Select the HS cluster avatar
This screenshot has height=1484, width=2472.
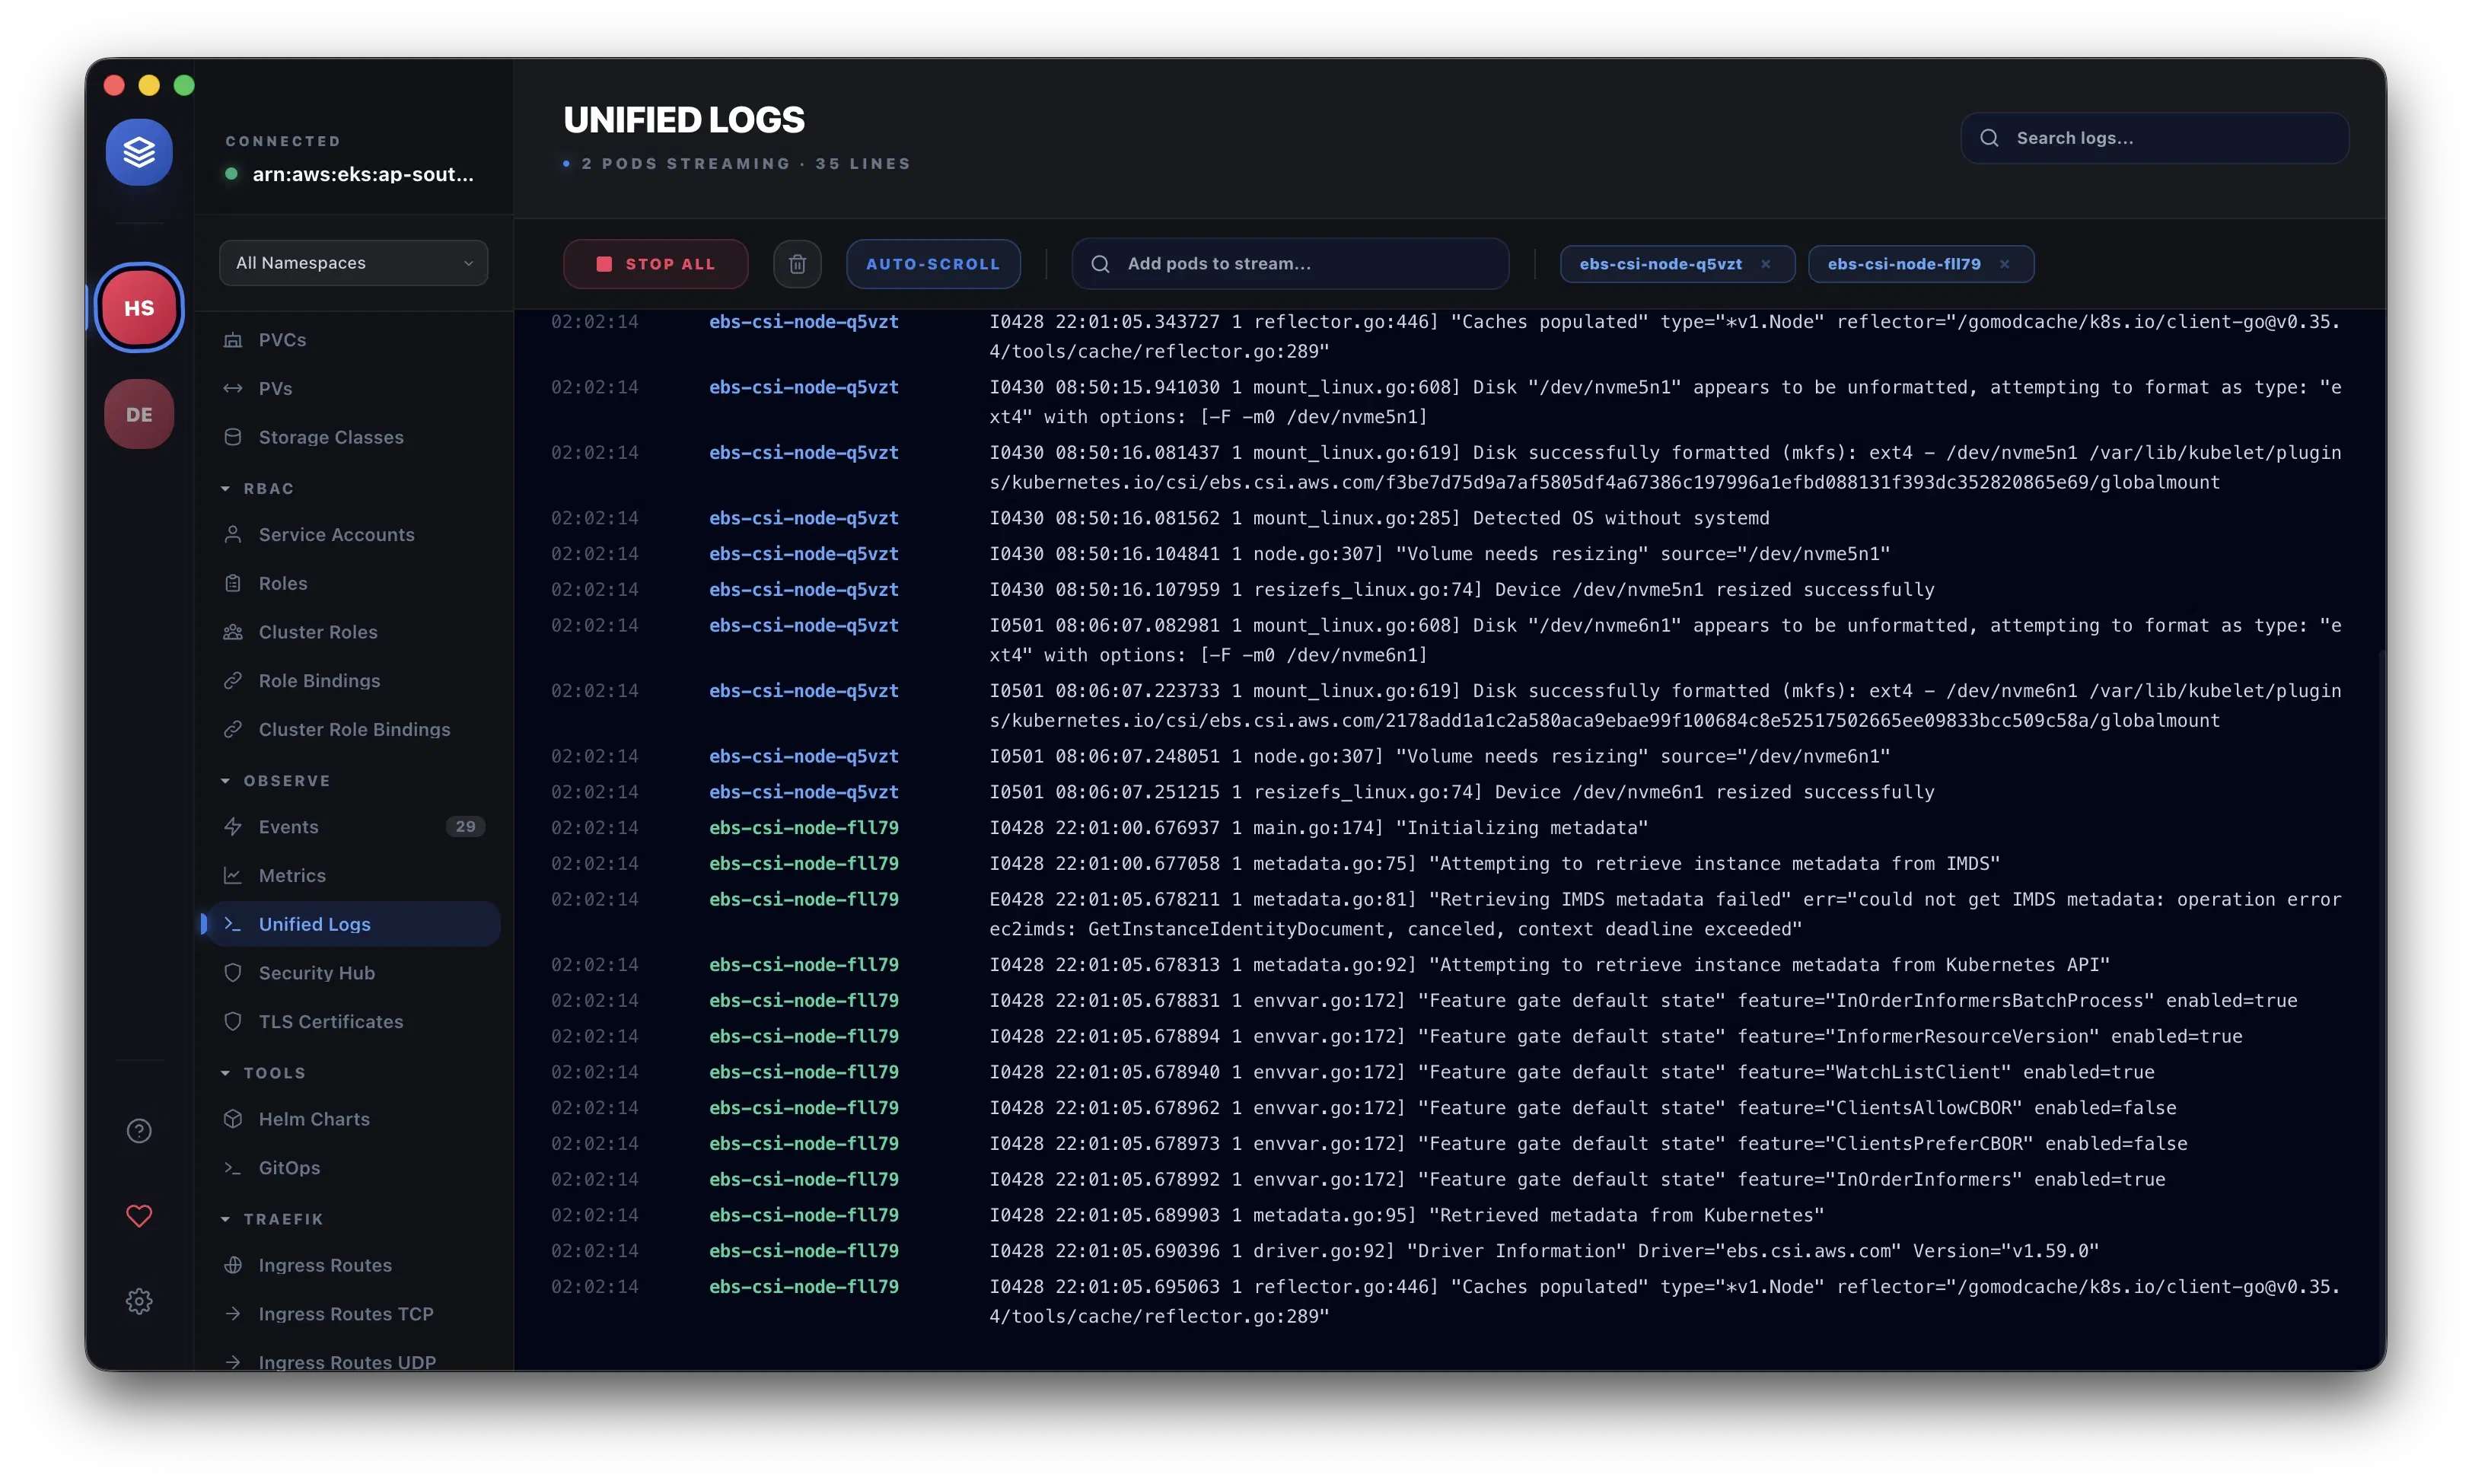(139, 308)
